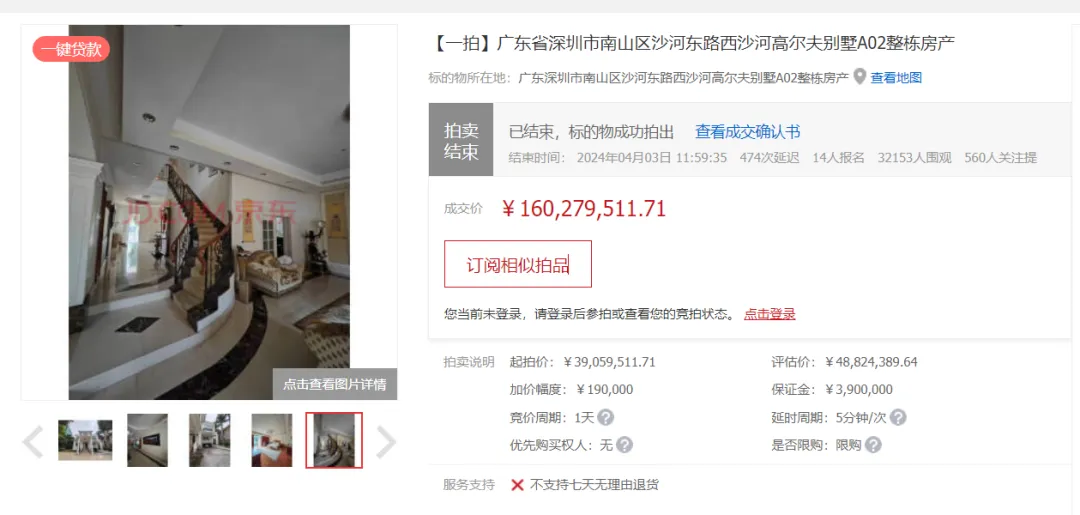Click 点击登录 link
The width and height of the screenshot is (1080, 515).
tap(770, 314)
